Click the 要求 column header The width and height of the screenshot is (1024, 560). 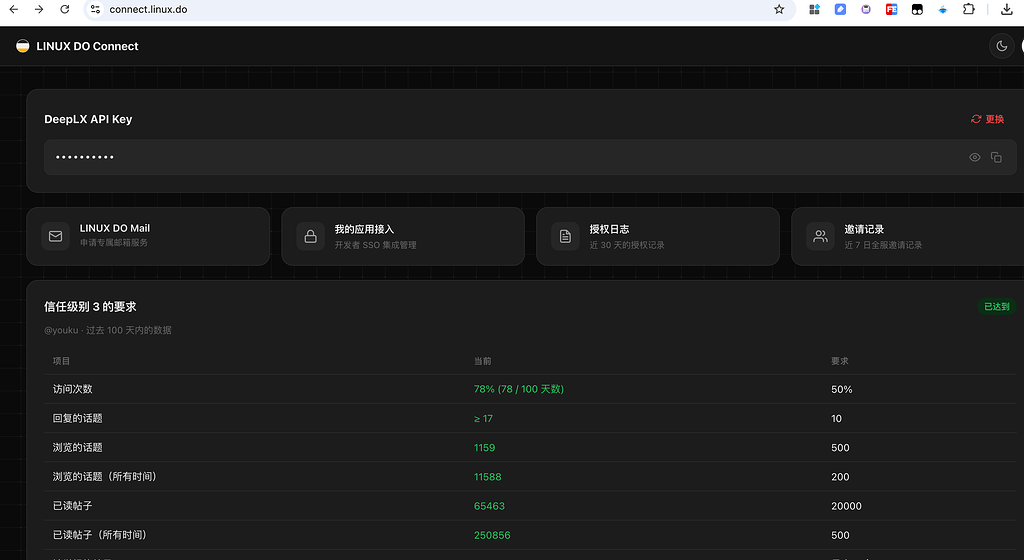pos(840,361)
